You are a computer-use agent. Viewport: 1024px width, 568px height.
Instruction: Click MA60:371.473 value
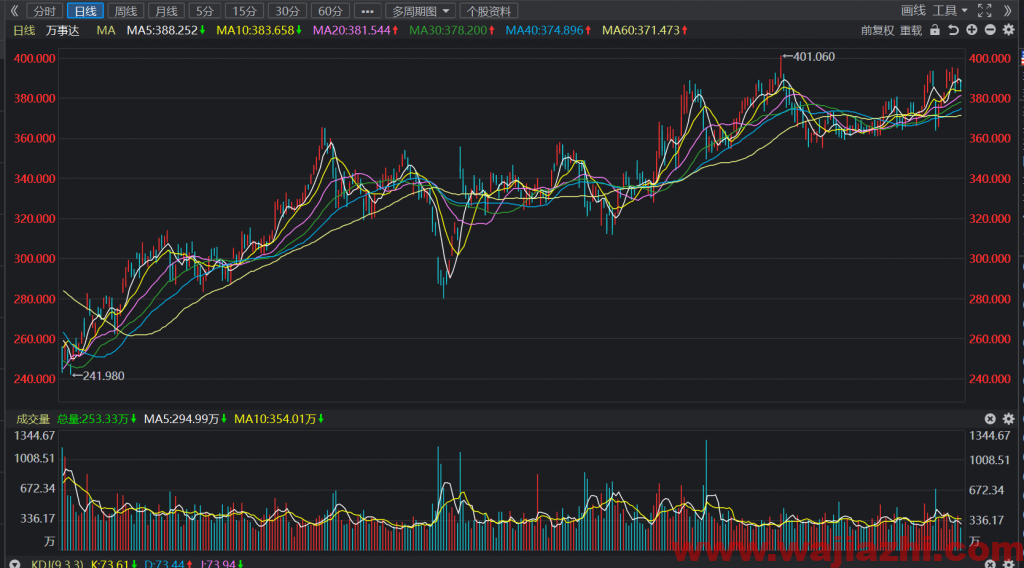coord(645,30)
